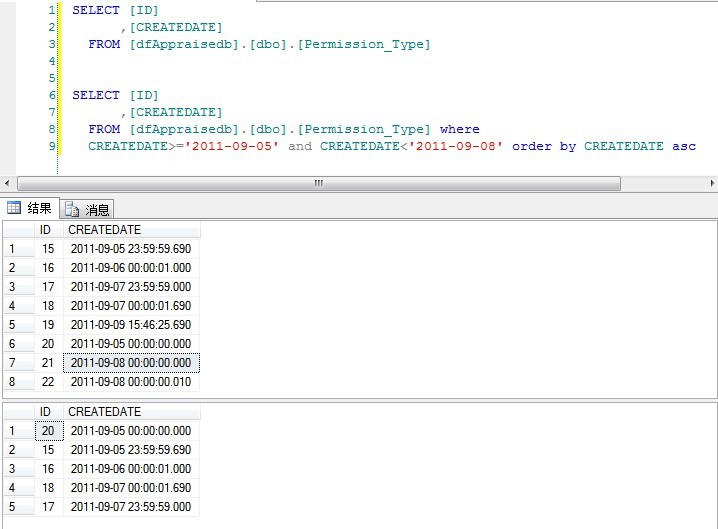
Task: Click the horizontal scrollbar left arrow
Action: (x=7, y=183)
